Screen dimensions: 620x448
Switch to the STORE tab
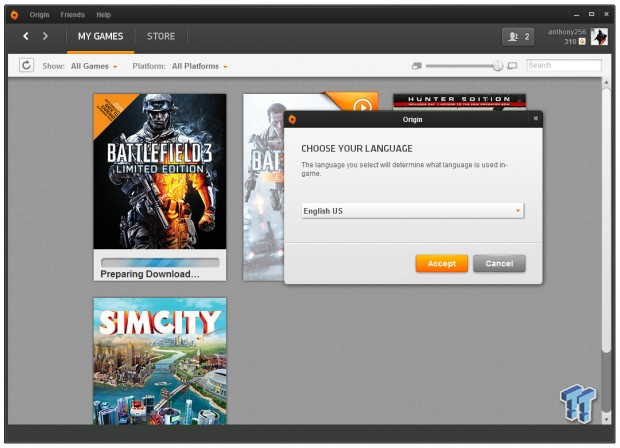(161, 37)
